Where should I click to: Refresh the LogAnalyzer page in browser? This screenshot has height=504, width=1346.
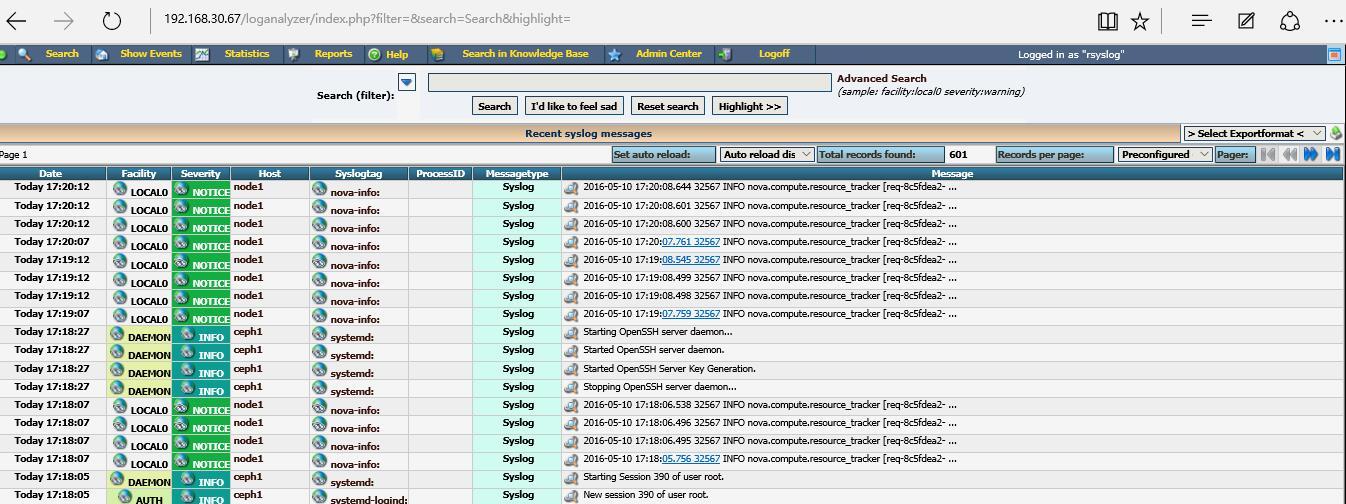point(112,20)
